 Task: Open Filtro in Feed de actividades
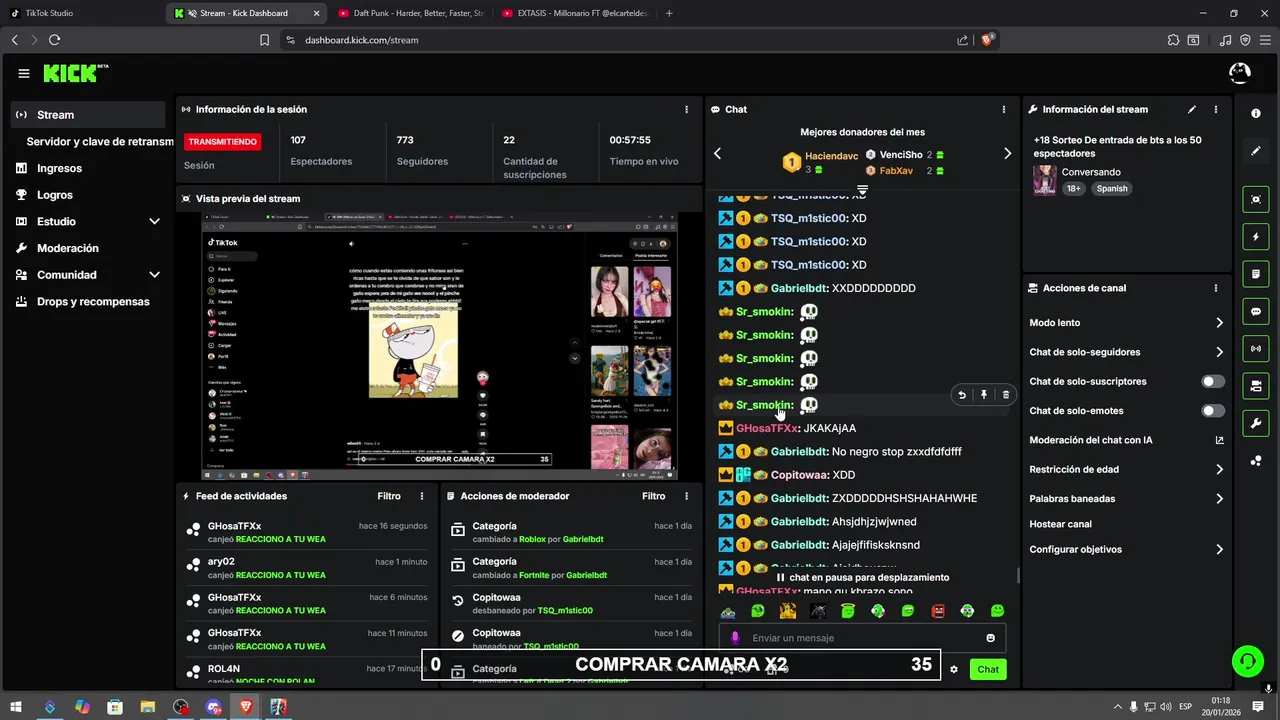[389, 496]
